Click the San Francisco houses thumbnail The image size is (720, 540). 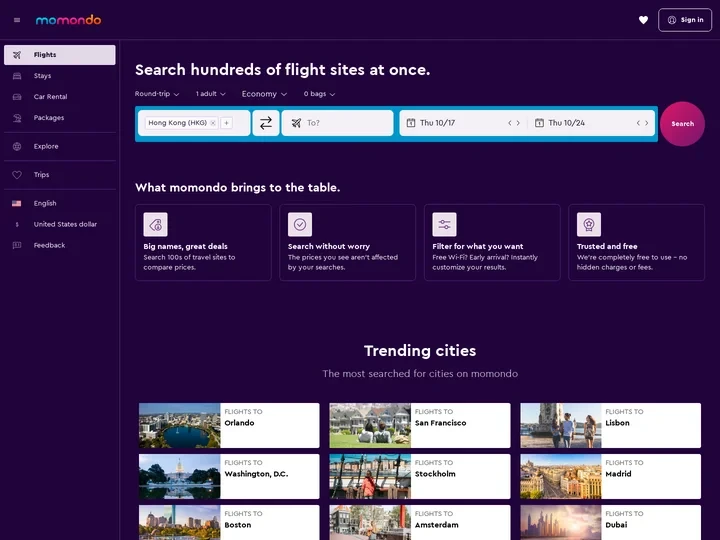(x=370, y=425)
